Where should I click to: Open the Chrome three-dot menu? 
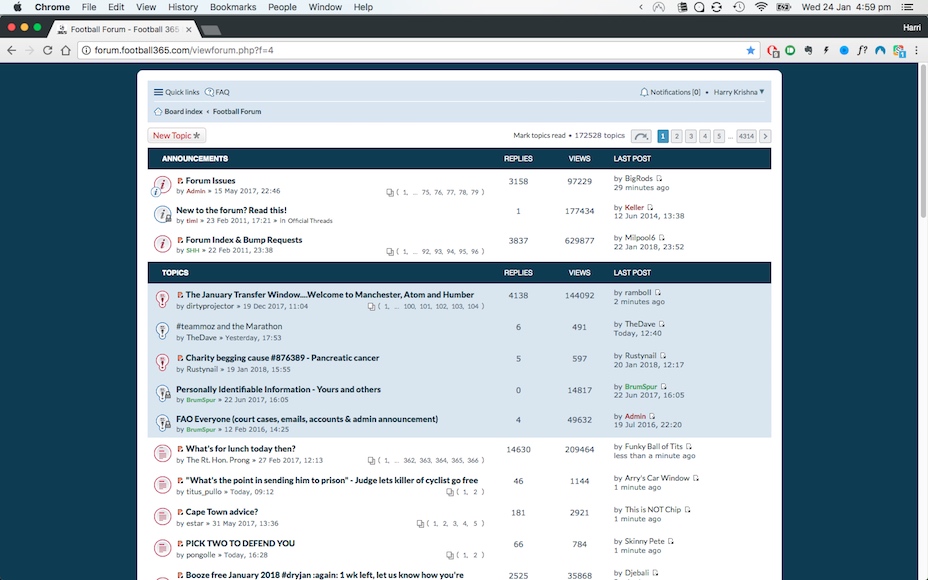pos(916,50)
